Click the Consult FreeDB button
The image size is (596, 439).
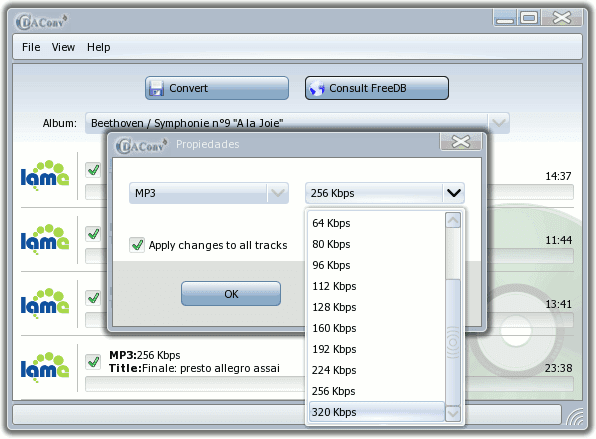377,88
